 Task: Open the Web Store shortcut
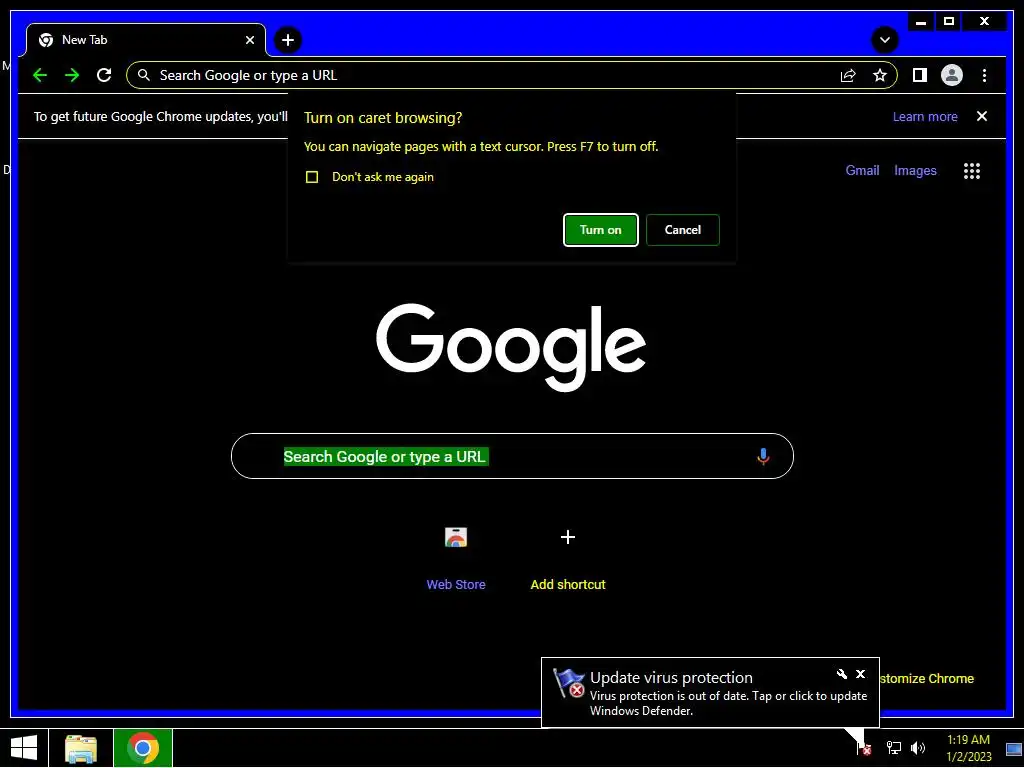coord(456,558)
